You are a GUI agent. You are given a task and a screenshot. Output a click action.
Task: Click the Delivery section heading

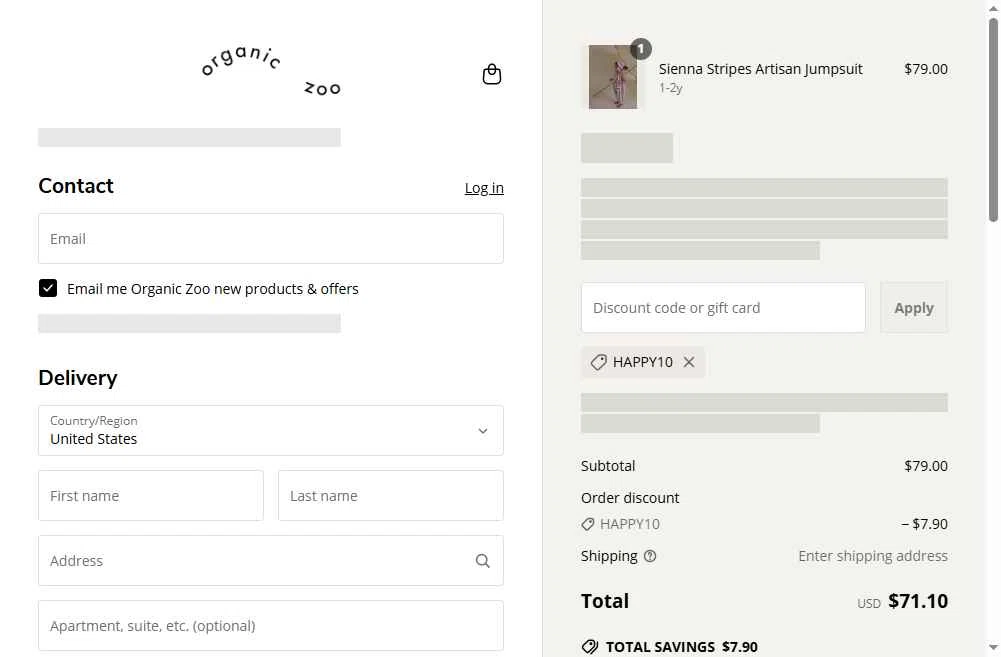[x=78, y=377]
